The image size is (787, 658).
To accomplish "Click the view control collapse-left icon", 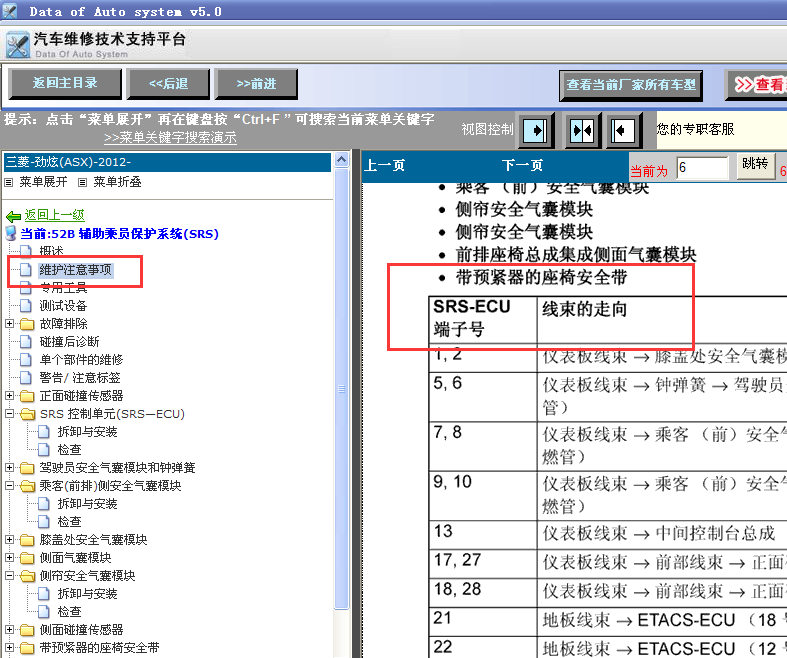I will click(x=623, y=130).
